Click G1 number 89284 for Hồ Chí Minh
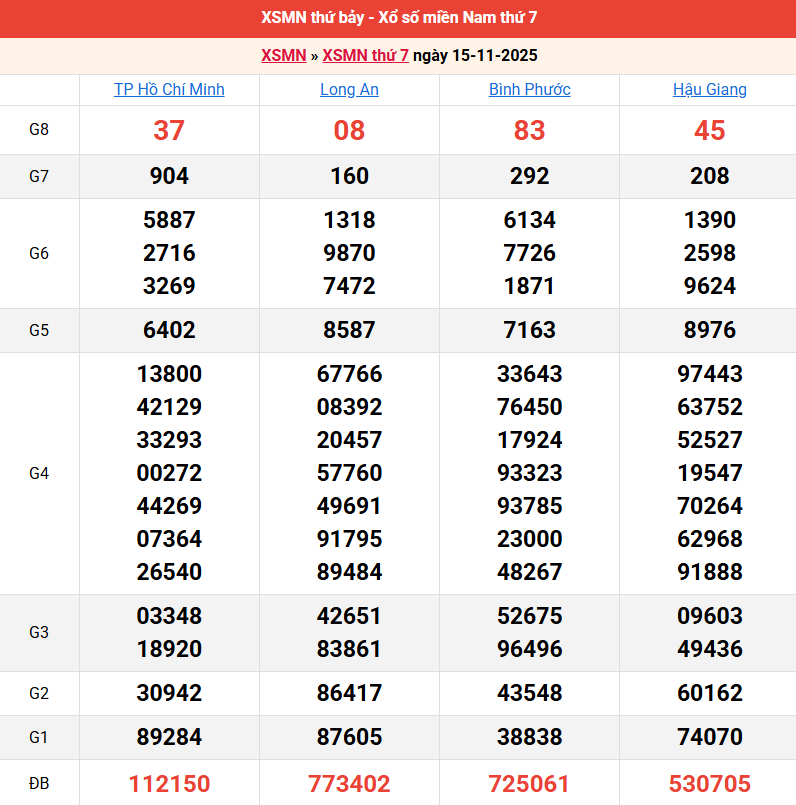The height and width of the screenshot is (805, 796). (x=169, y=737)
